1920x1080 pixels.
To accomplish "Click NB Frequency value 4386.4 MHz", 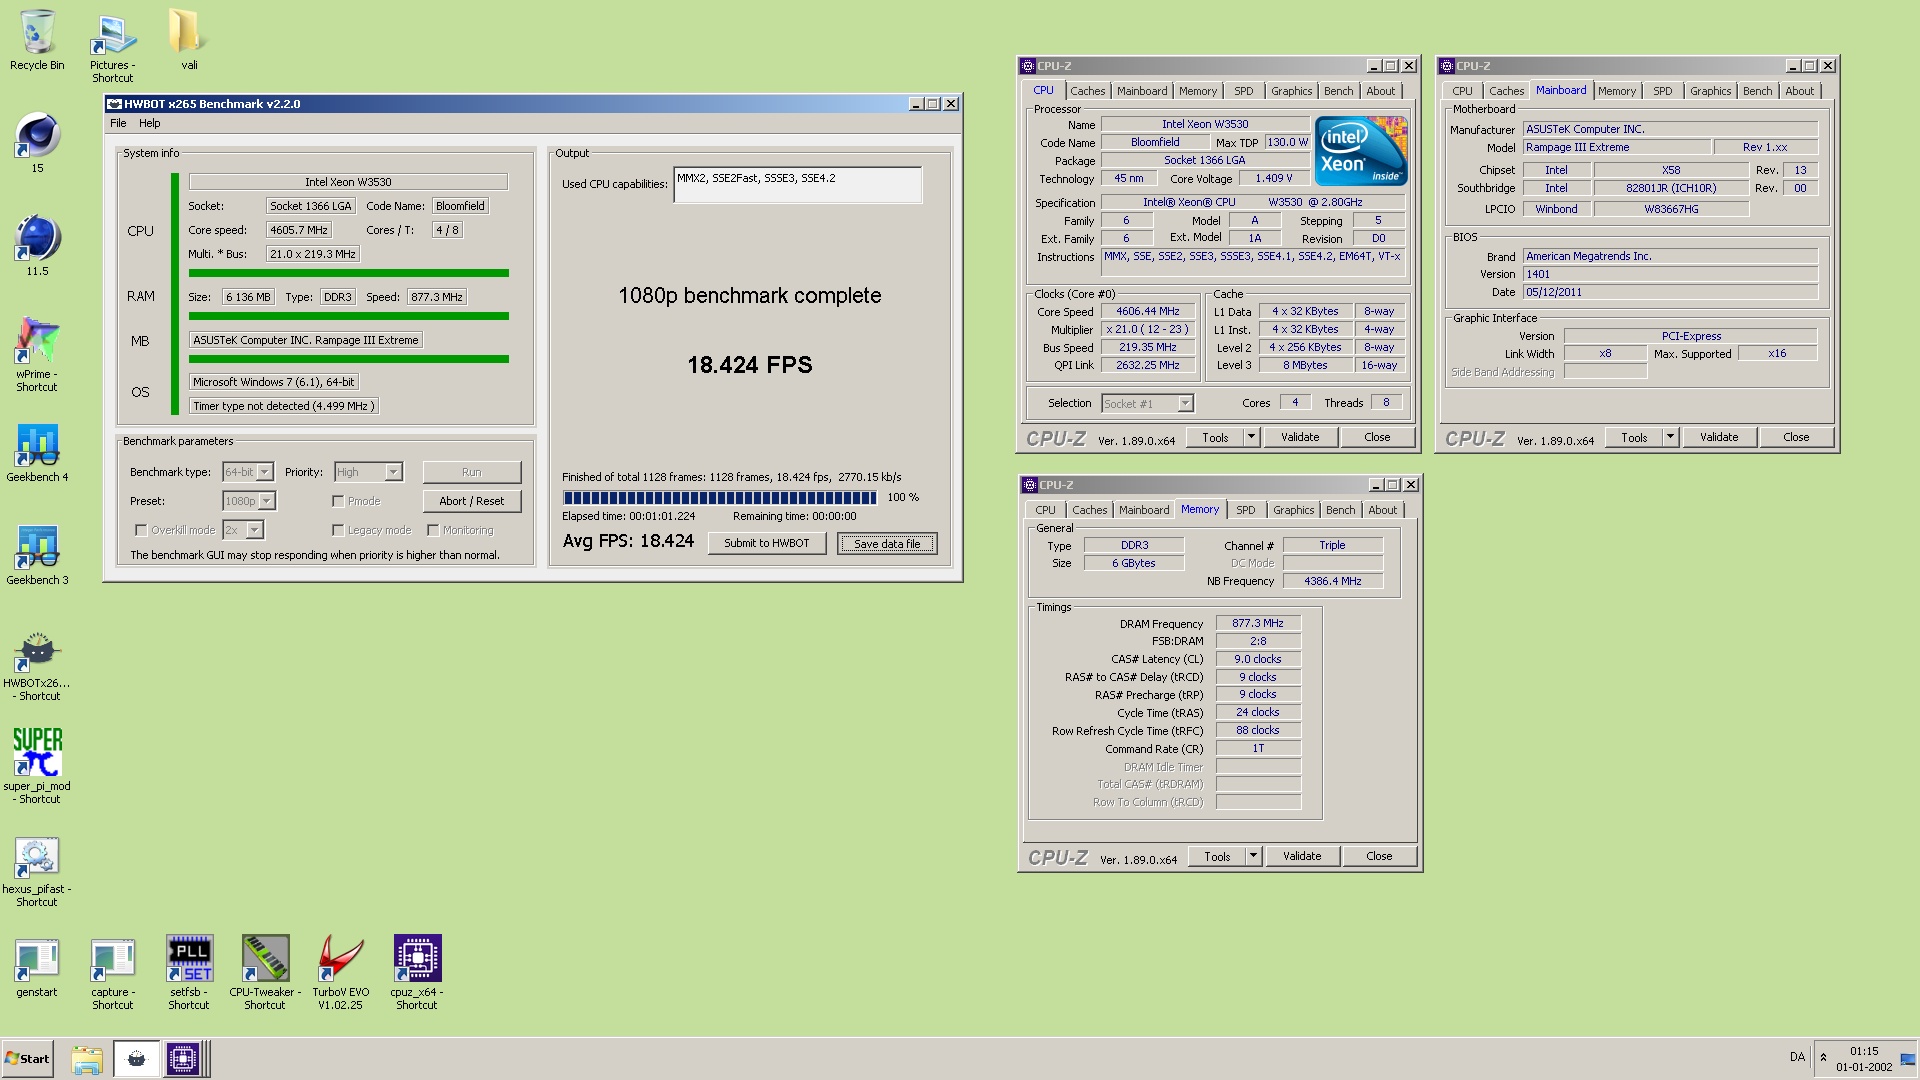I will [1333, 581].
